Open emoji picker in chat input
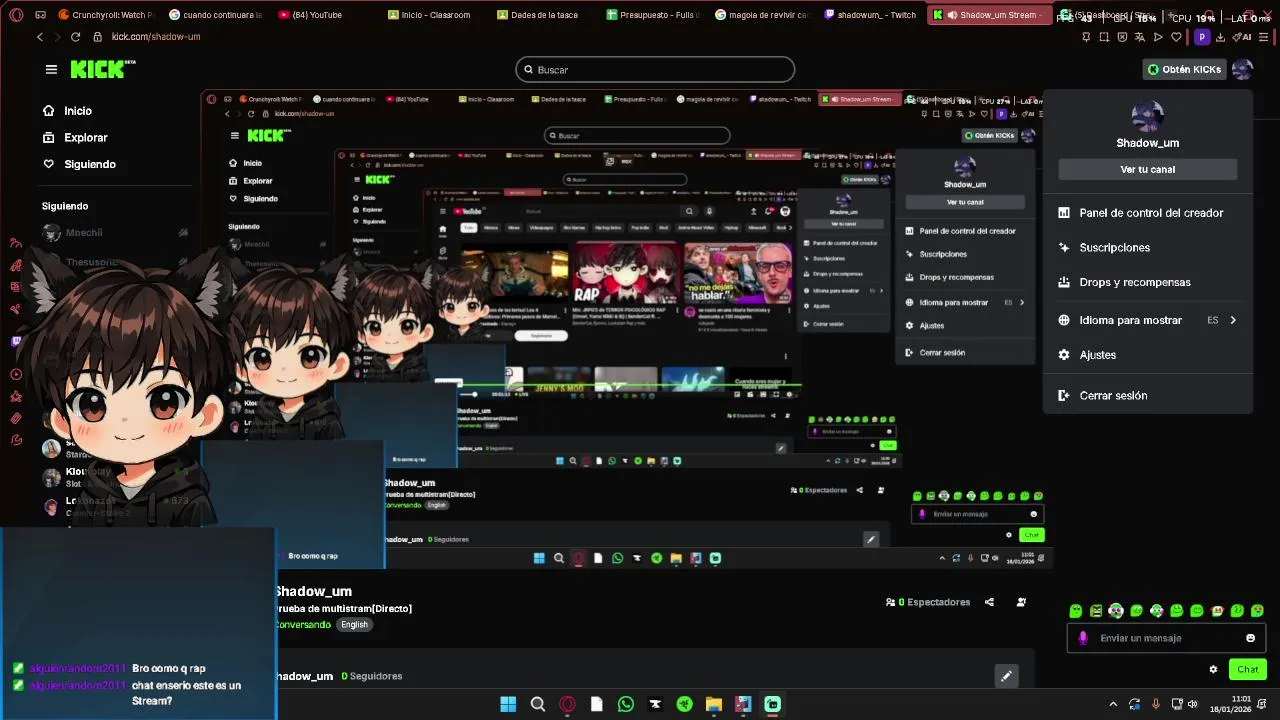Screen dimensions: 1280x720 point(1250,638)
